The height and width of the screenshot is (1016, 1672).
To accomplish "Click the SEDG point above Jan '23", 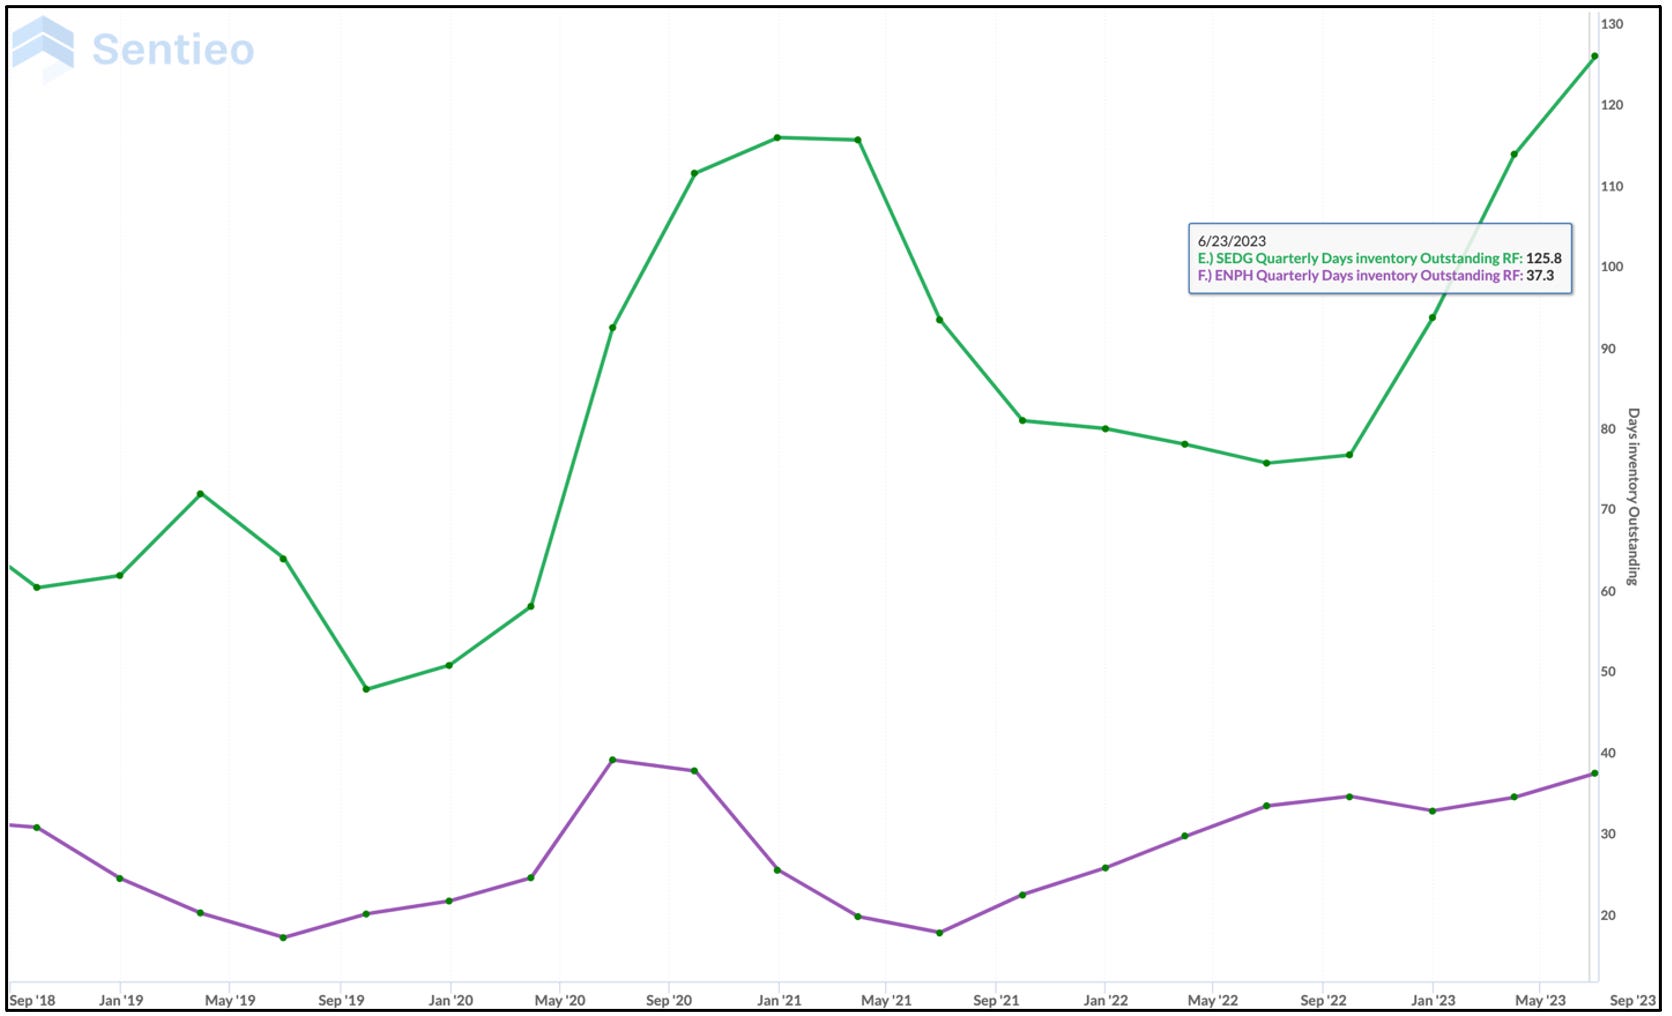I will pos(1432,317).
